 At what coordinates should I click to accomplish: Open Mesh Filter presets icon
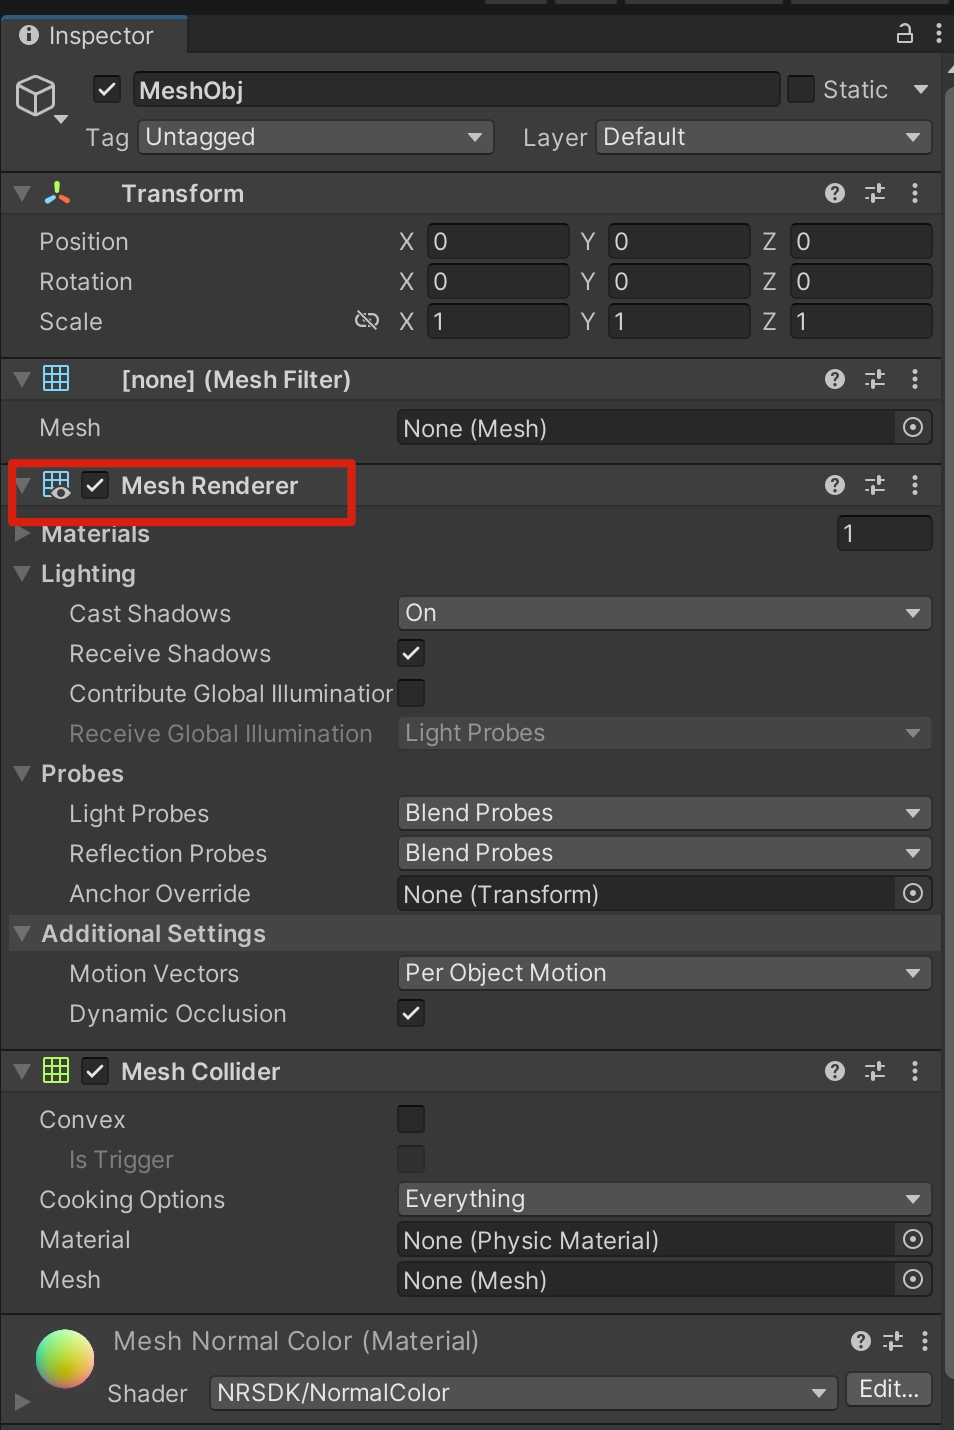[875, 379]
